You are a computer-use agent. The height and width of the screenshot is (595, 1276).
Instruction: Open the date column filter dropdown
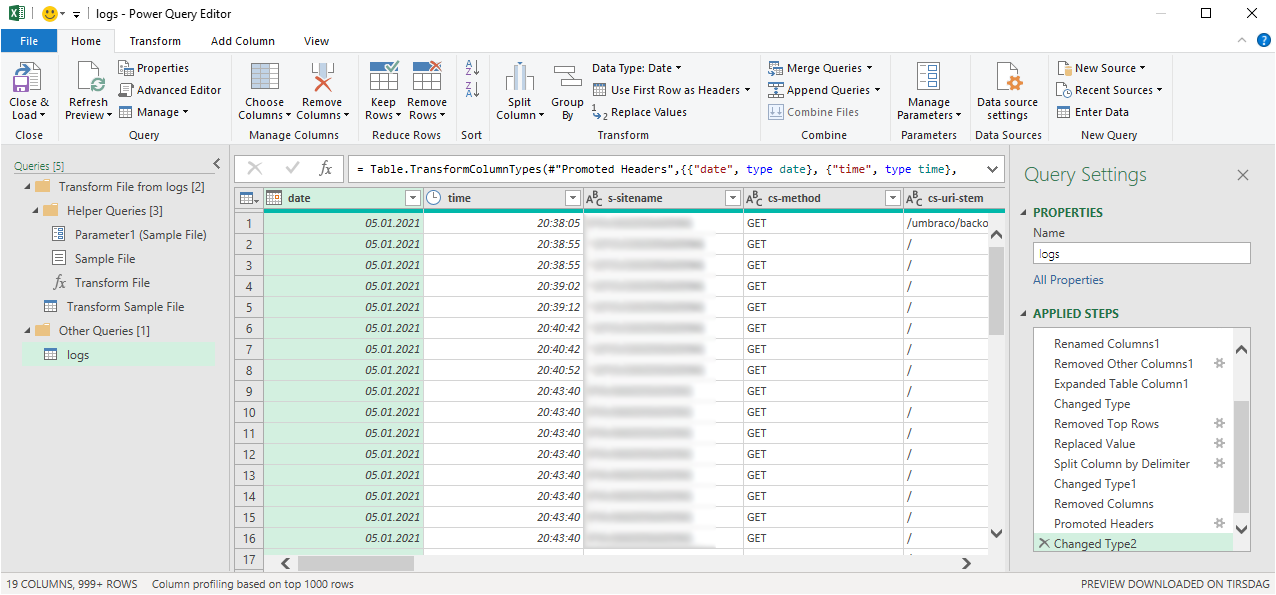[413, 198]
